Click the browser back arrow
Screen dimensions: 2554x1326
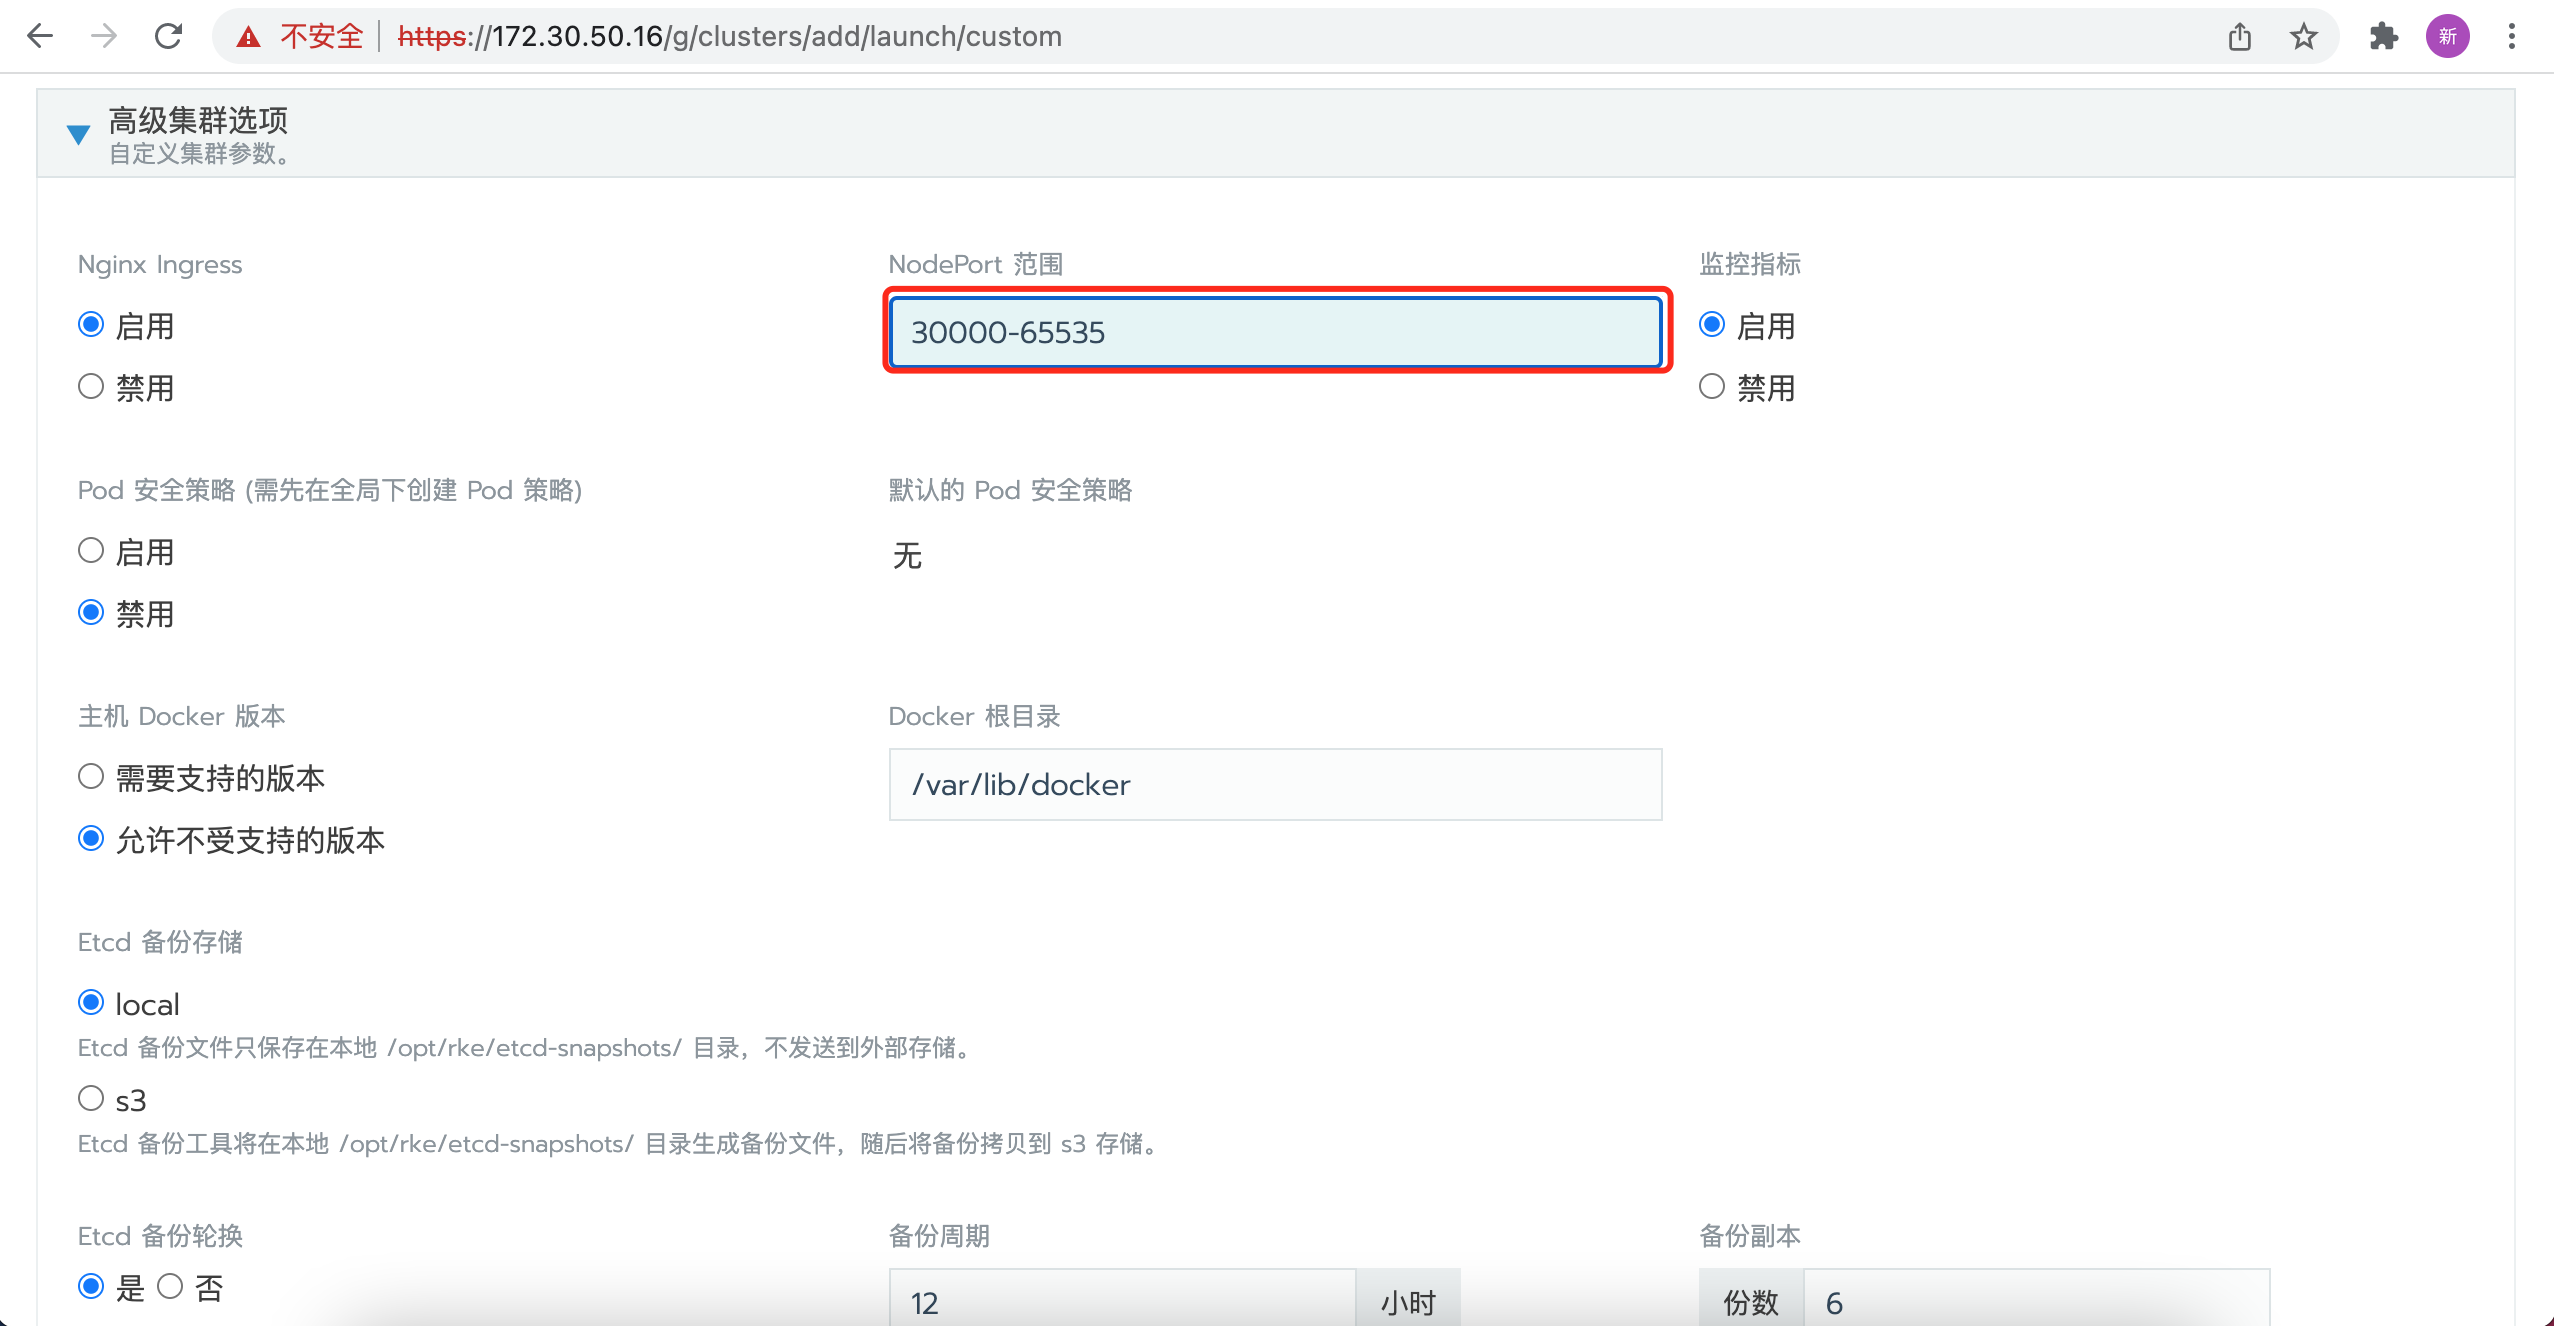click(x=40, y=37)
